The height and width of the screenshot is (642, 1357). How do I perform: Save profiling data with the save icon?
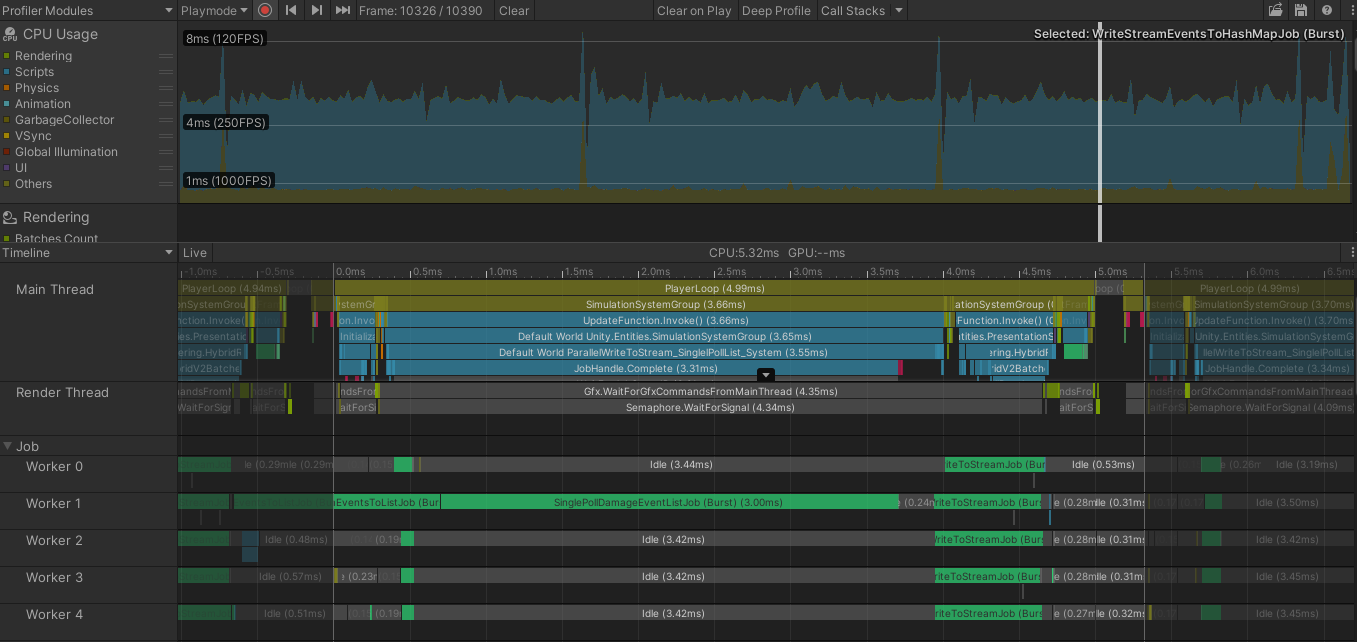(1301, 9)
